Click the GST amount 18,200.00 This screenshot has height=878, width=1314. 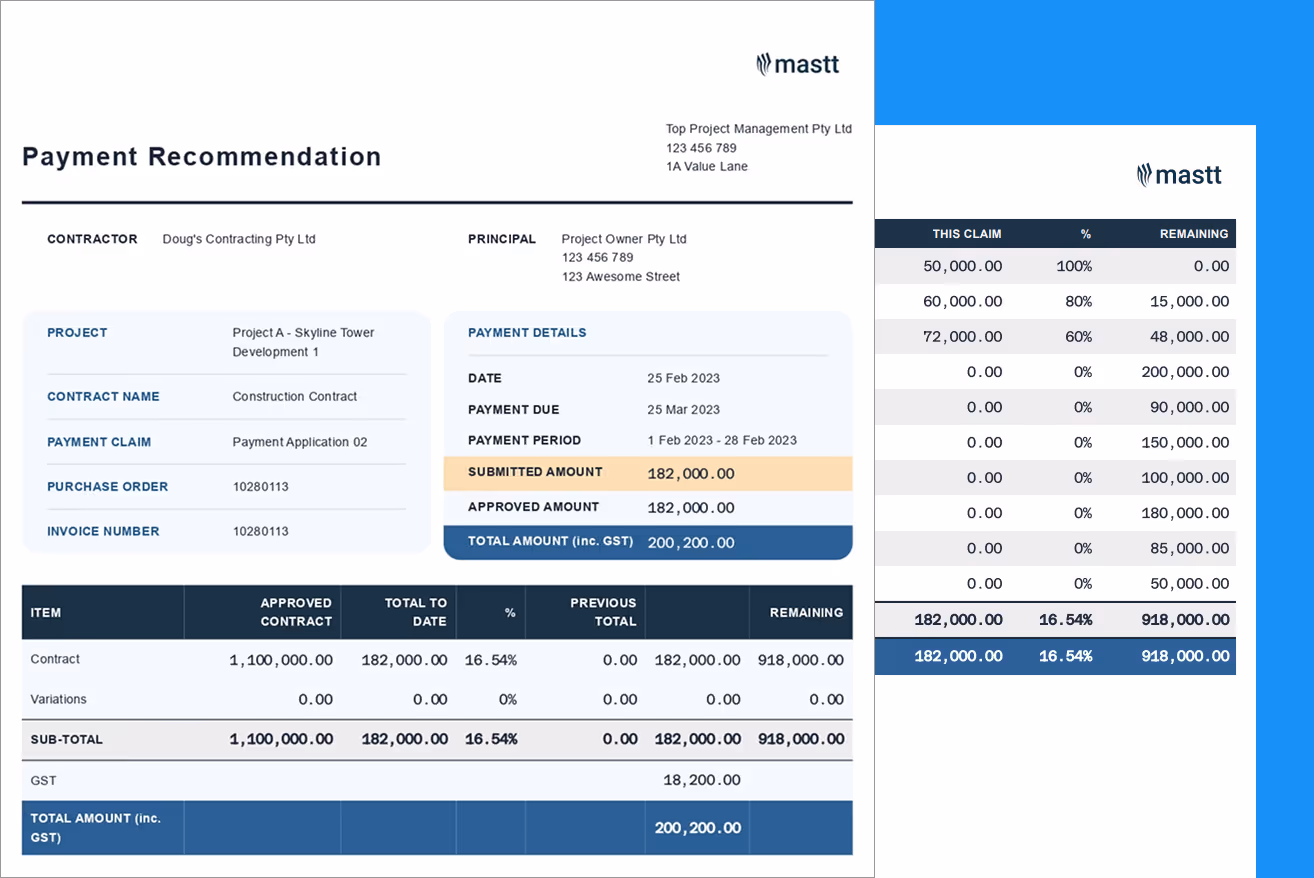tap(702, 780)
